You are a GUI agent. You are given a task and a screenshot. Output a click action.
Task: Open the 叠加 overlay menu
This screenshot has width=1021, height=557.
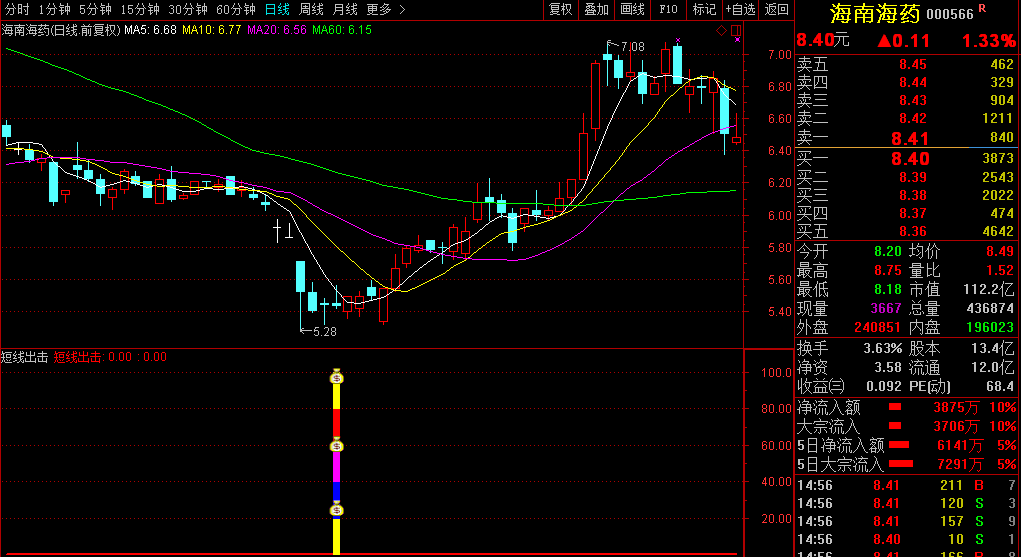click(x=596, y=9)
